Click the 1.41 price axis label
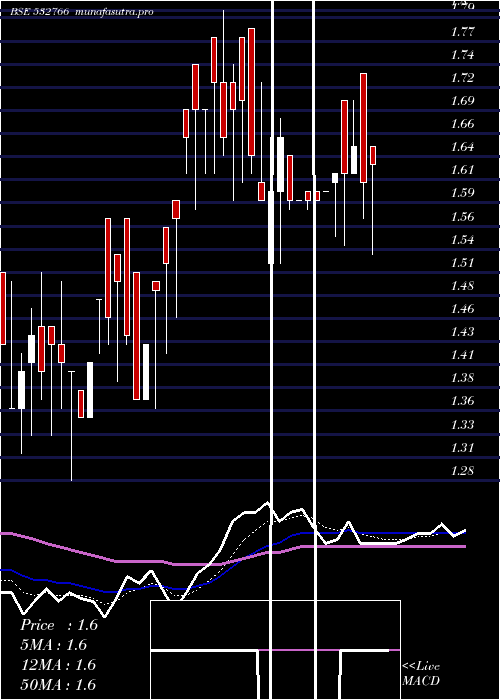 (462, 355)
